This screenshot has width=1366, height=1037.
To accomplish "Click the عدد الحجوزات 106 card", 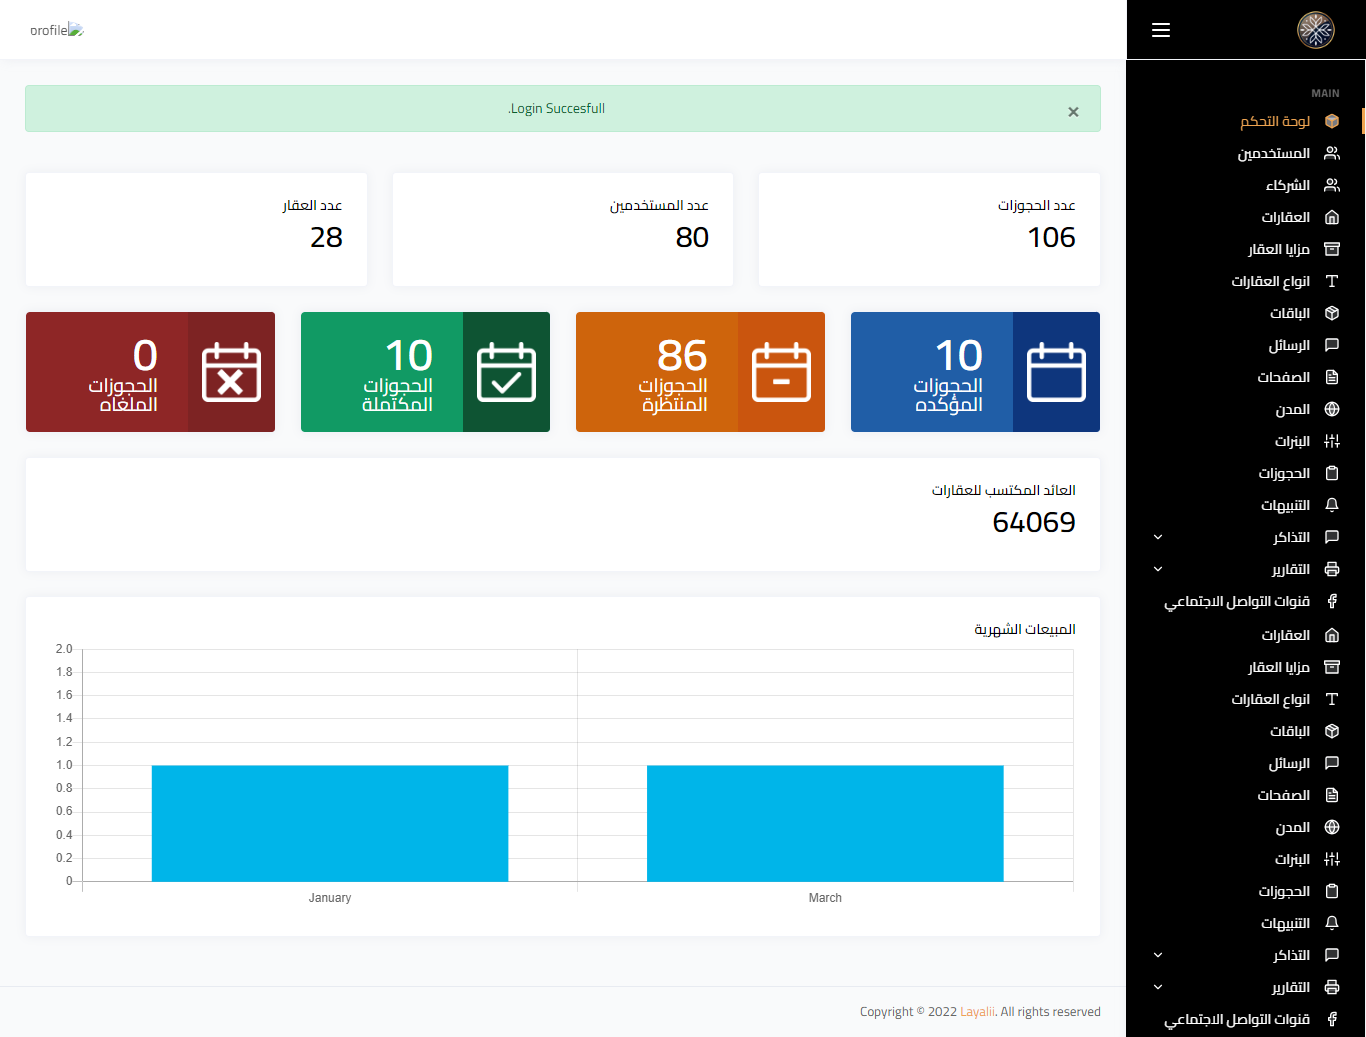I will 929,229.
